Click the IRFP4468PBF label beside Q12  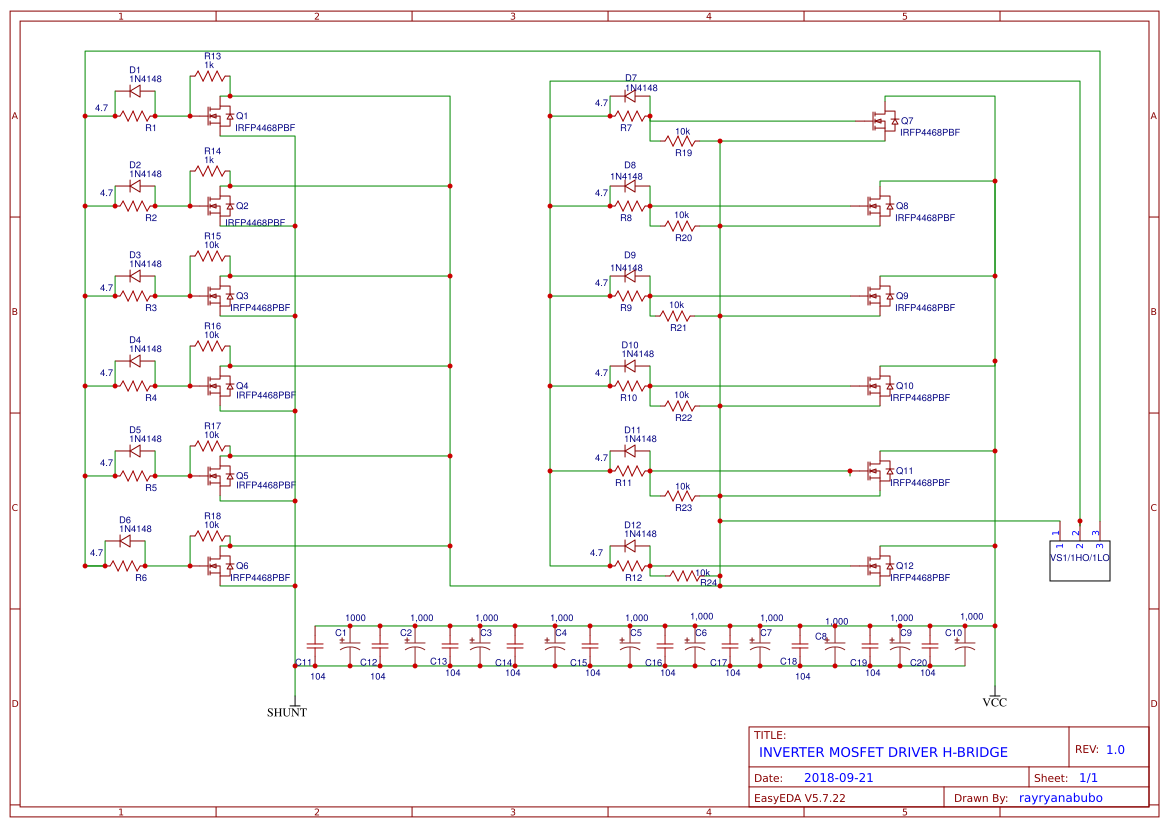point(920,578)
